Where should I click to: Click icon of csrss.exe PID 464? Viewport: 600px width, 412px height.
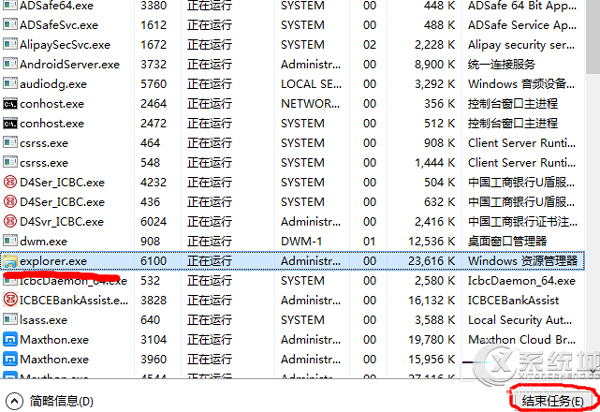10,143
